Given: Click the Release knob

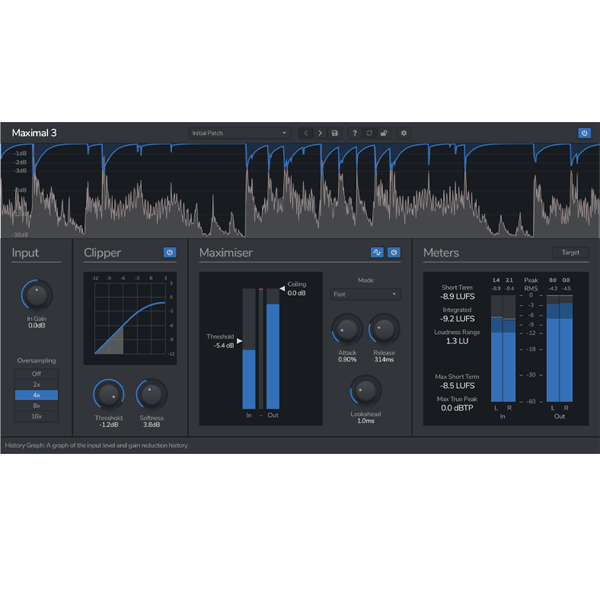Looking at the screenshot, I should tap(384, 329).
